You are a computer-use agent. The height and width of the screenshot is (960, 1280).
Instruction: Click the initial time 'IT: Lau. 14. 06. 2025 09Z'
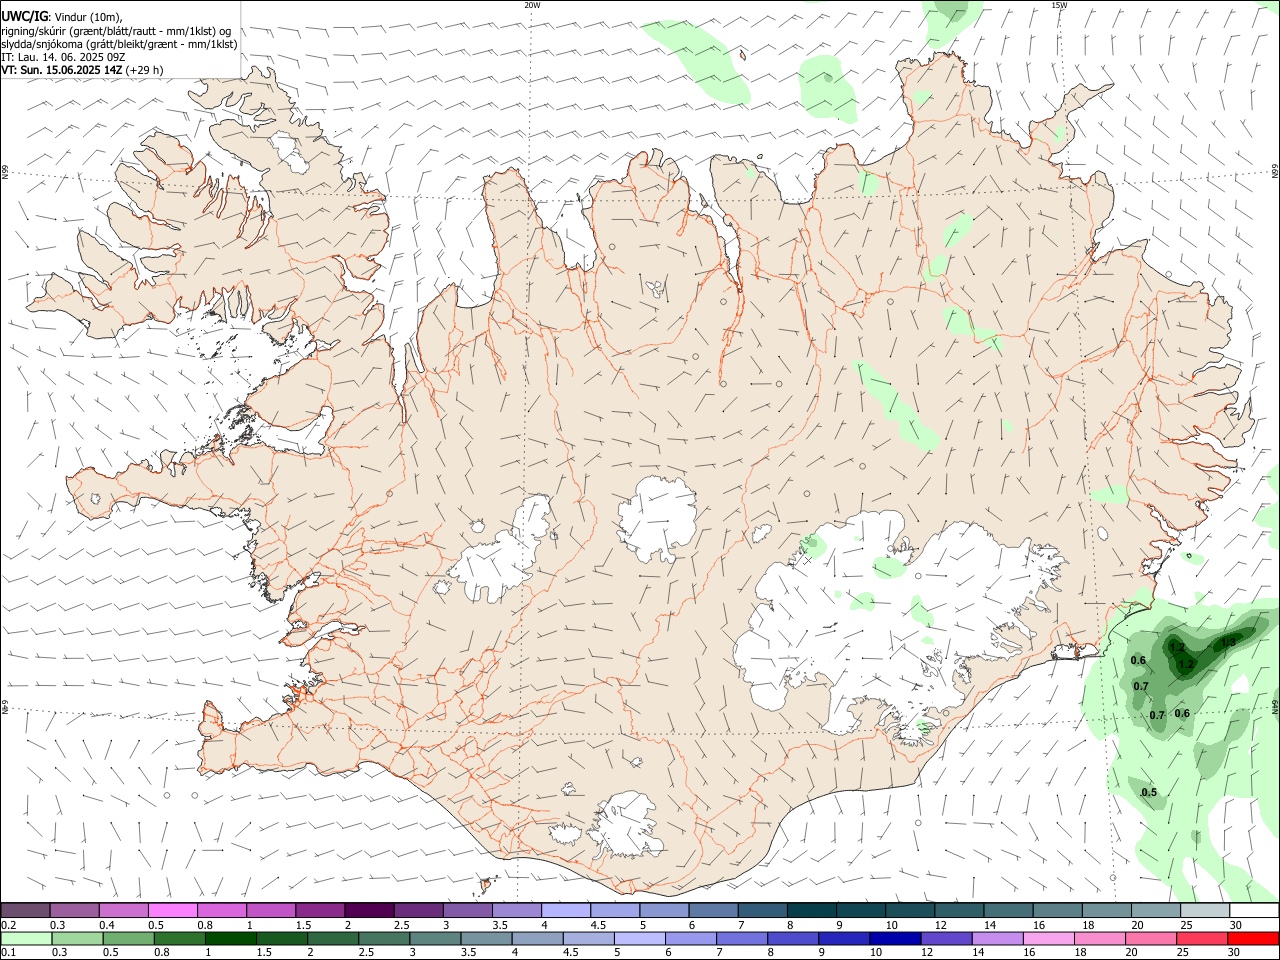(63, 57)
